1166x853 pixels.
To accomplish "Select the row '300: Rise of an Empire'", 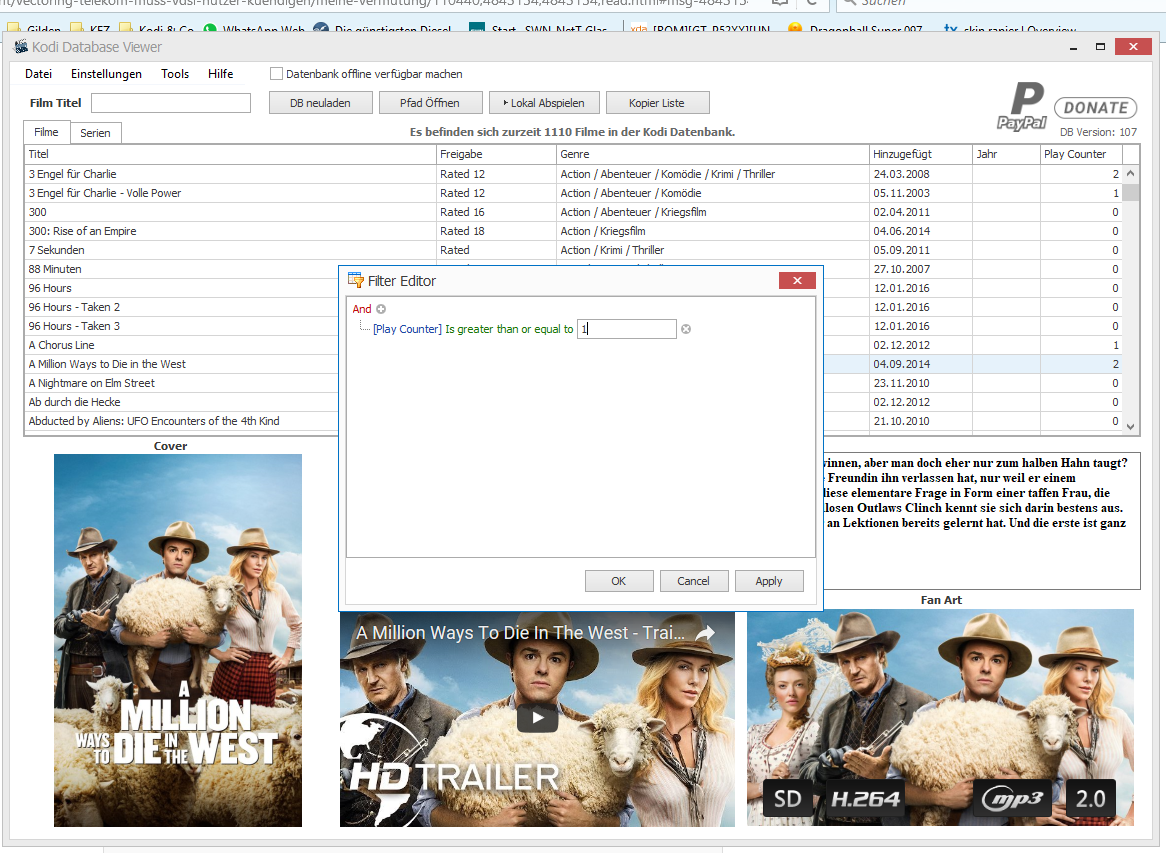I will [x=573, y=231].
